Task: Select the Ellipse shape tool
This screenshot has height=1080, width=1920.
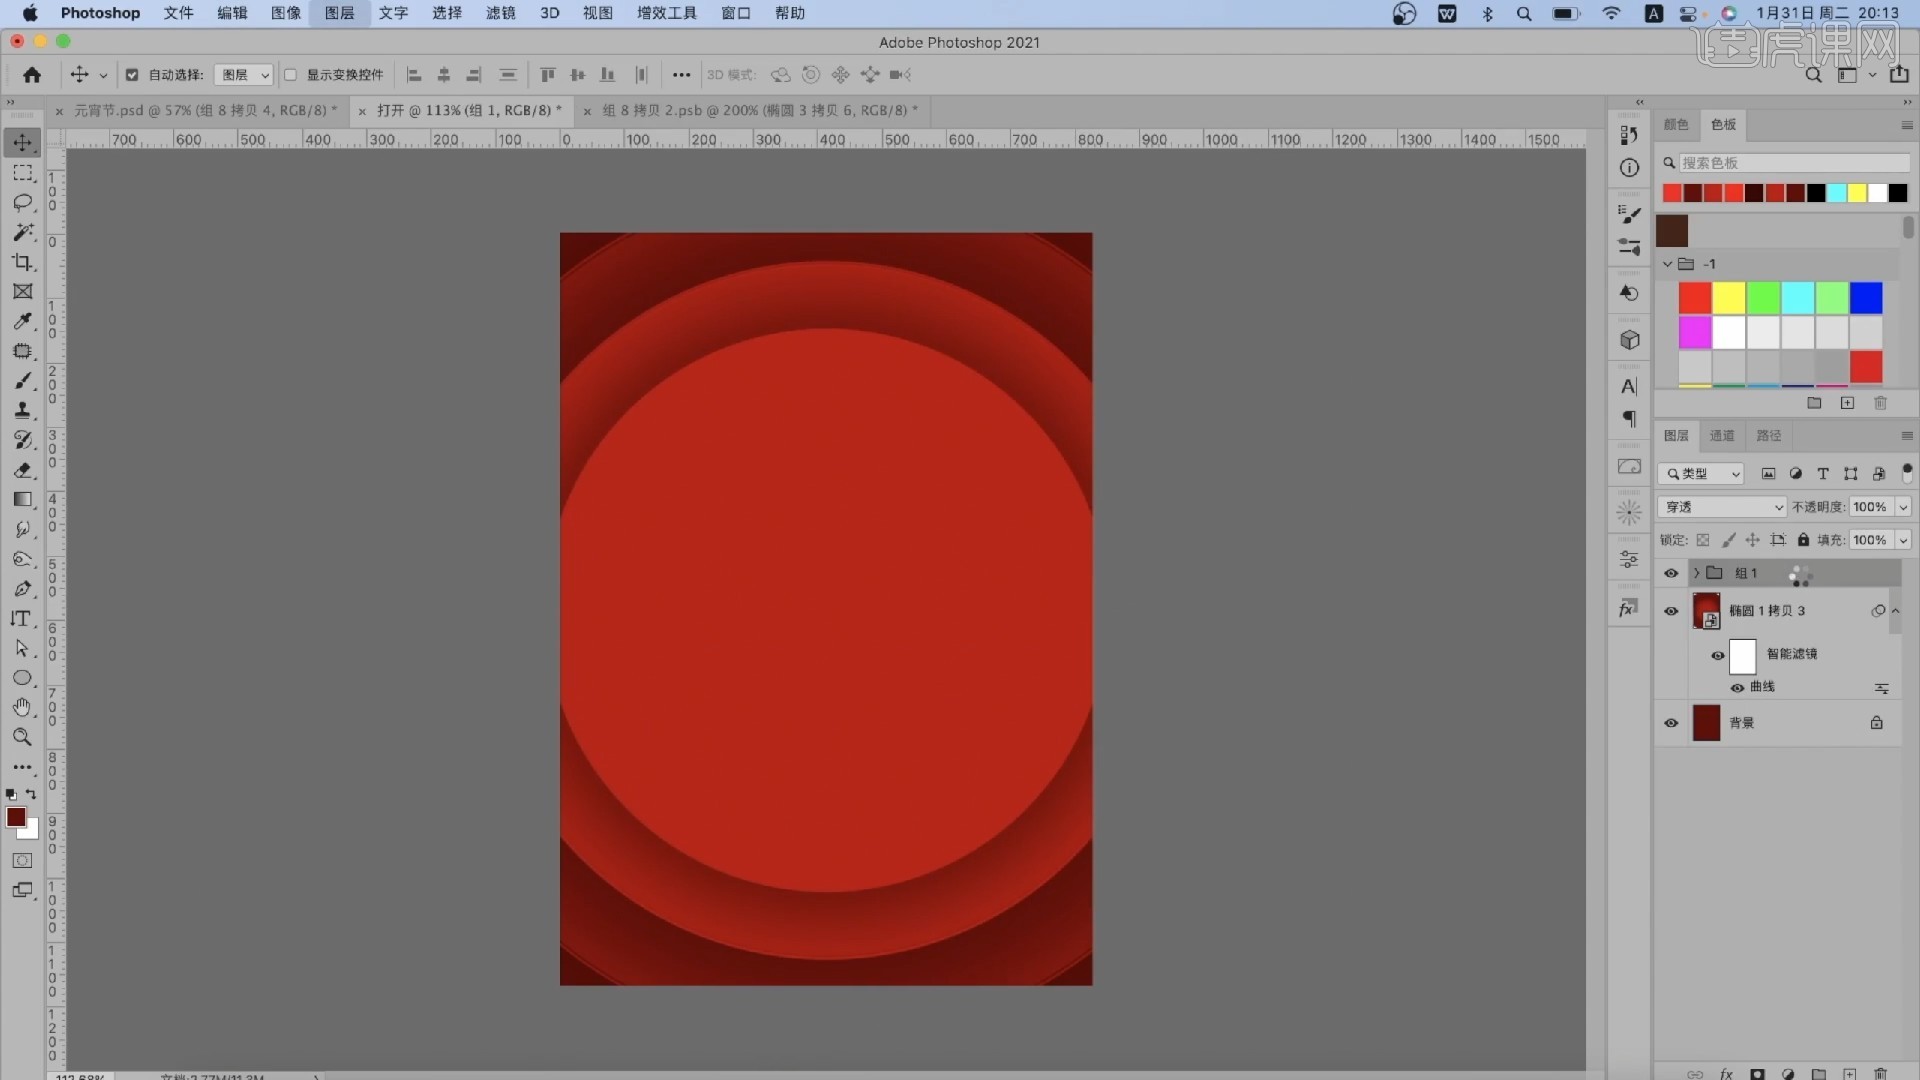Action: point(22,678)
